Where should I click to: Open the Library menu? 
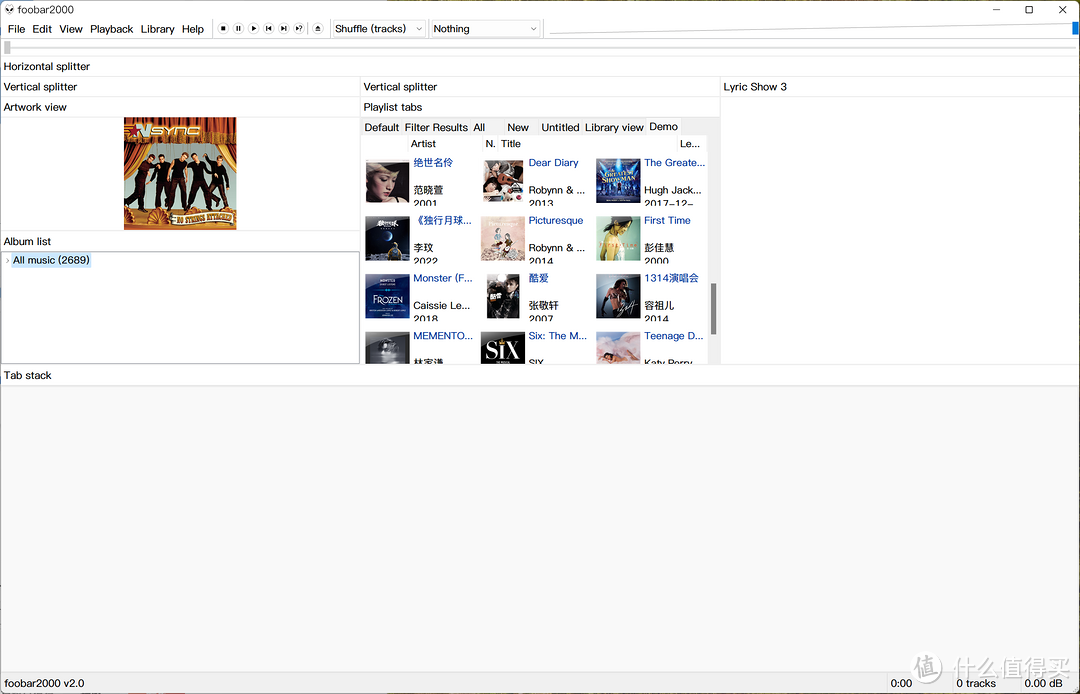158,29
